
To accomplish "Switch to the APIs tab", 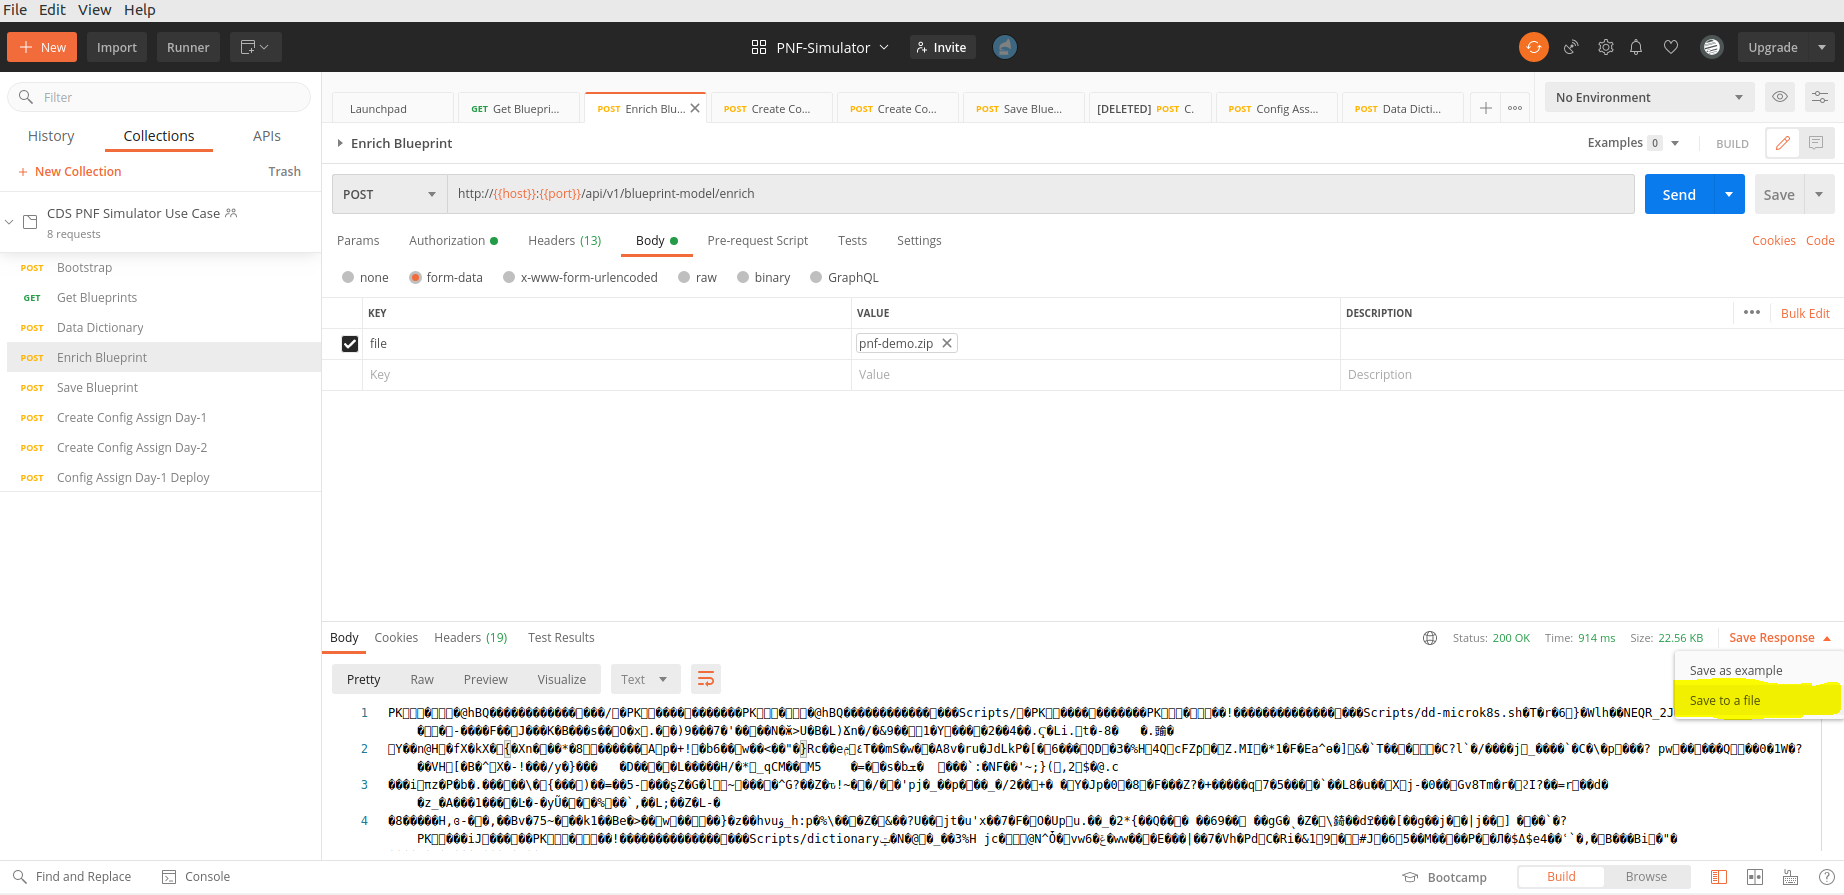I will tap(267, 136).
